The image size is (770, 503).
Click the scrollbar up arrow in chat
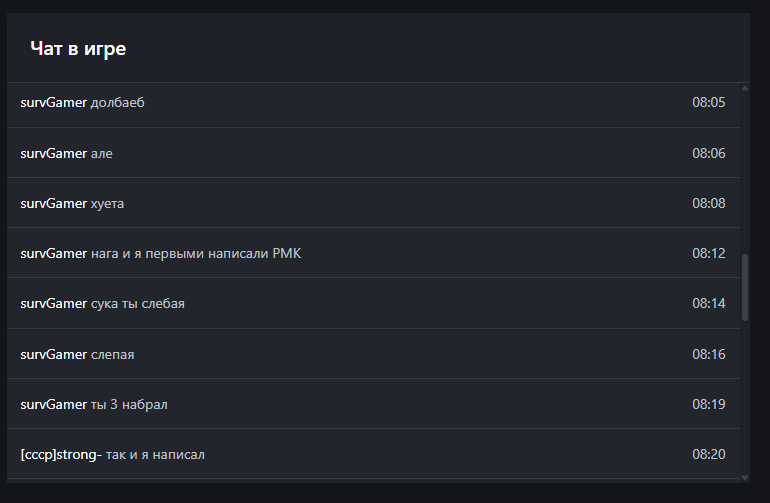745,88
